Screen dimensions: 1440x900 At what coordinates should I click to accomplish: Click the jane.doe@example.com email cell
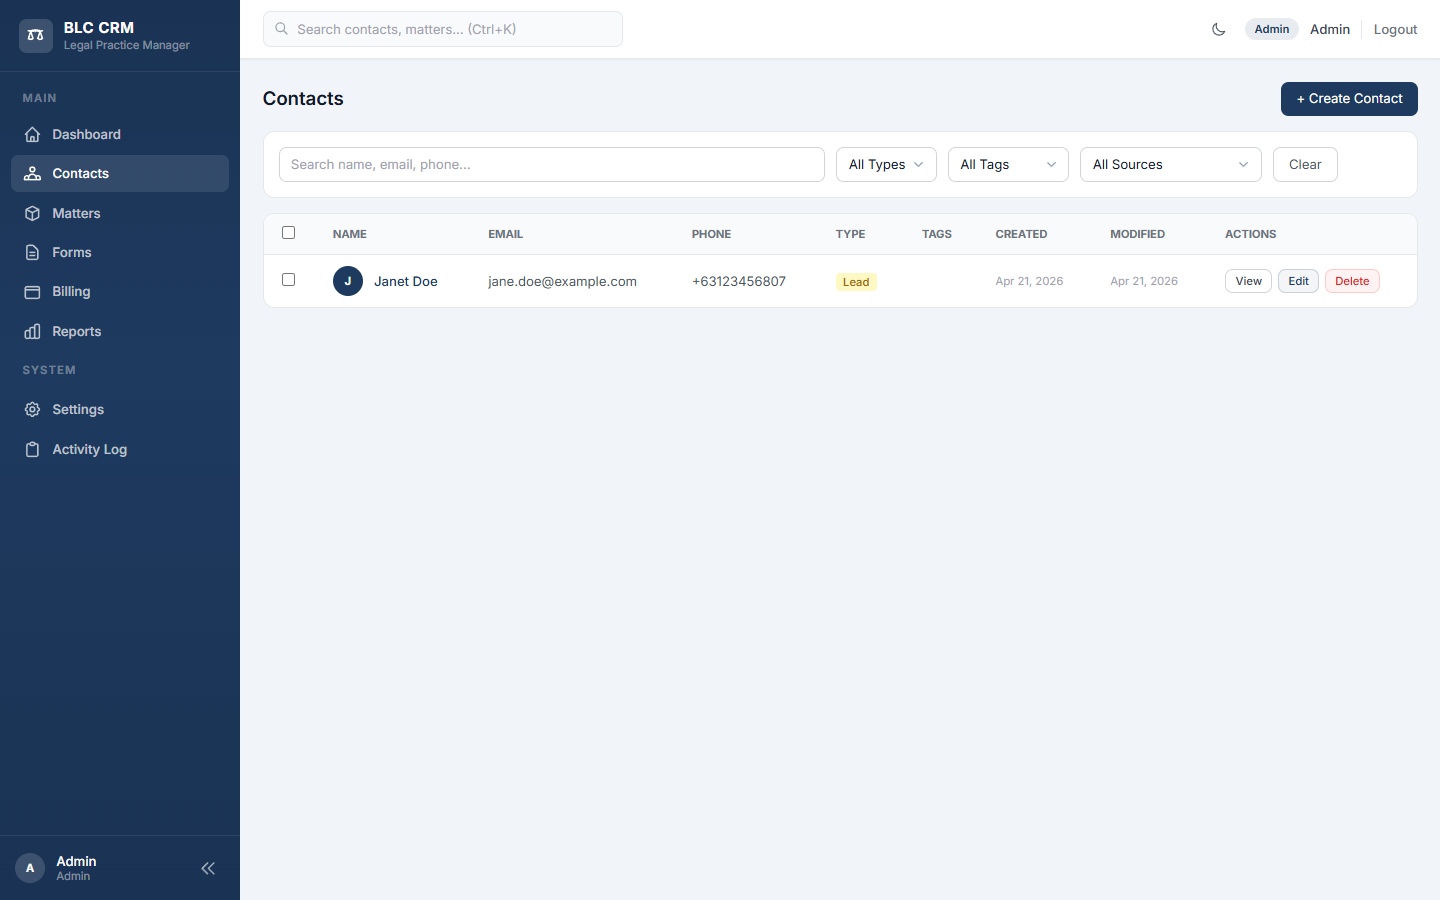(x=562, y=281)
